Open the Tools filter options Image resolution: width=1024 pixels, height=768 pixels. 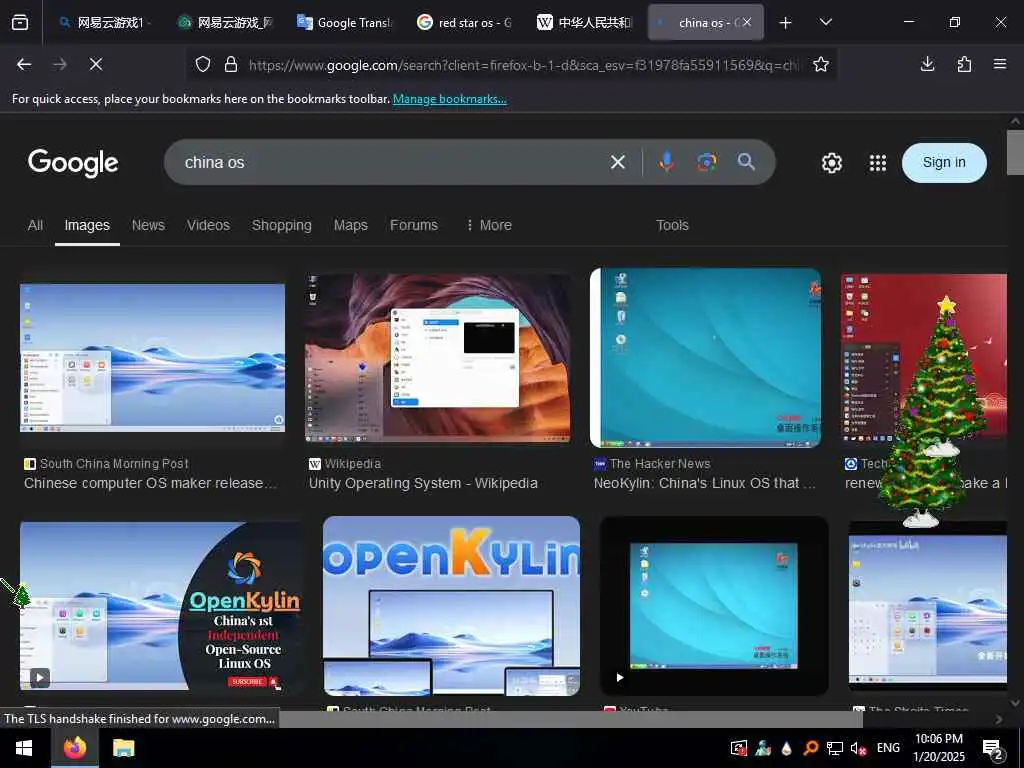672,225
